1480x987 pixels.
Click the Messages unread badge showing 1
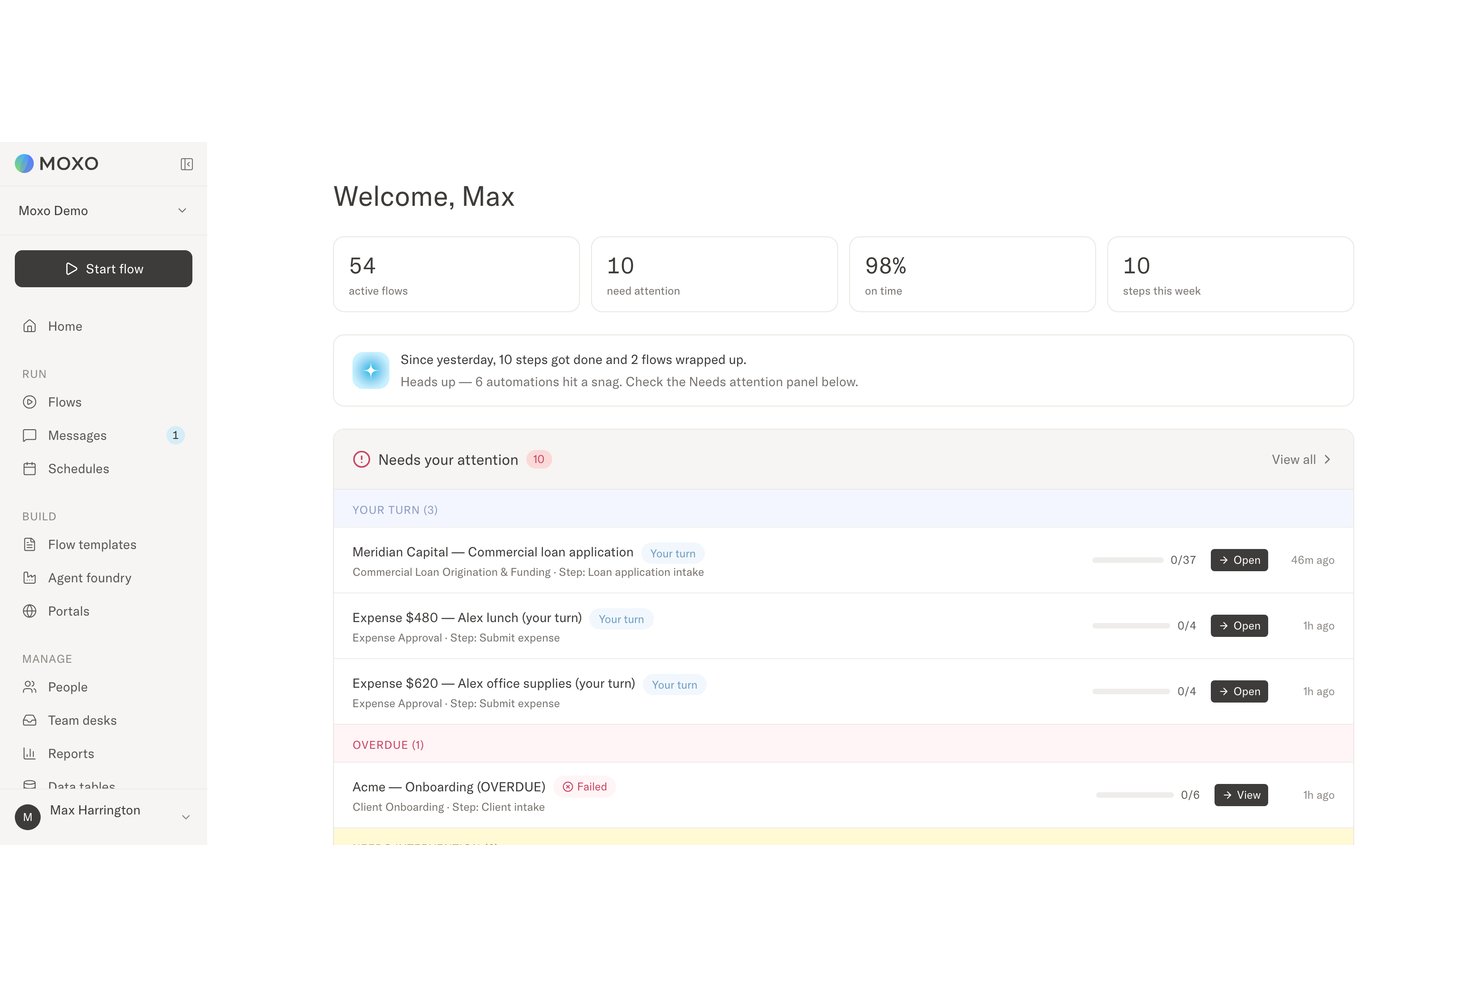pos(175,435)
